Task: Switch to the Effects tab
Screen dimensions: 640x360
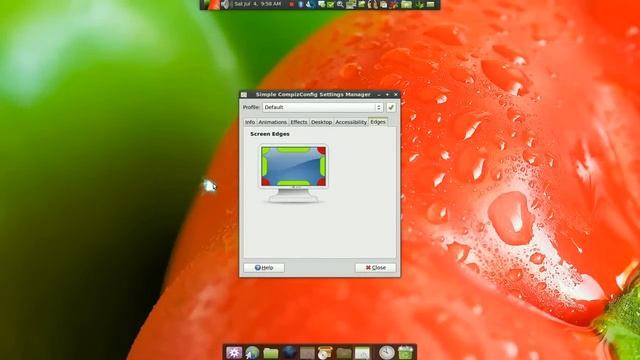Action: click(x=299, y=122)
